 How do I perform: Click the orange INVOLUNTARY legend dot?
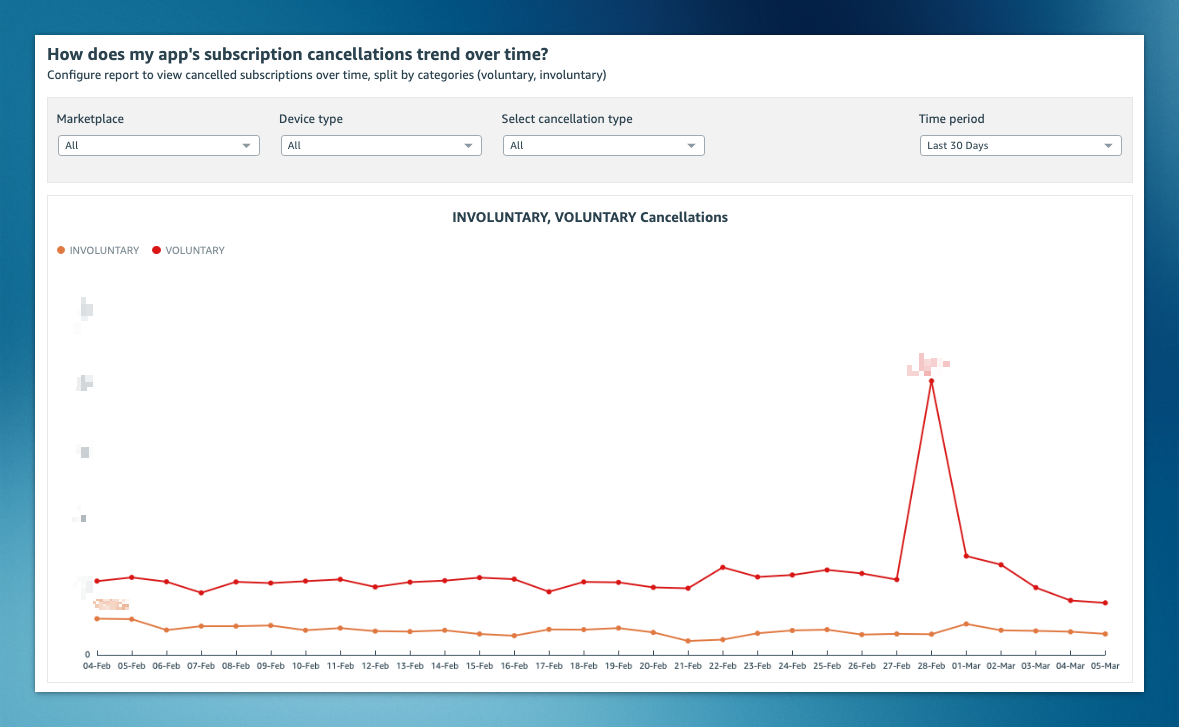click(x=60, y=250)
